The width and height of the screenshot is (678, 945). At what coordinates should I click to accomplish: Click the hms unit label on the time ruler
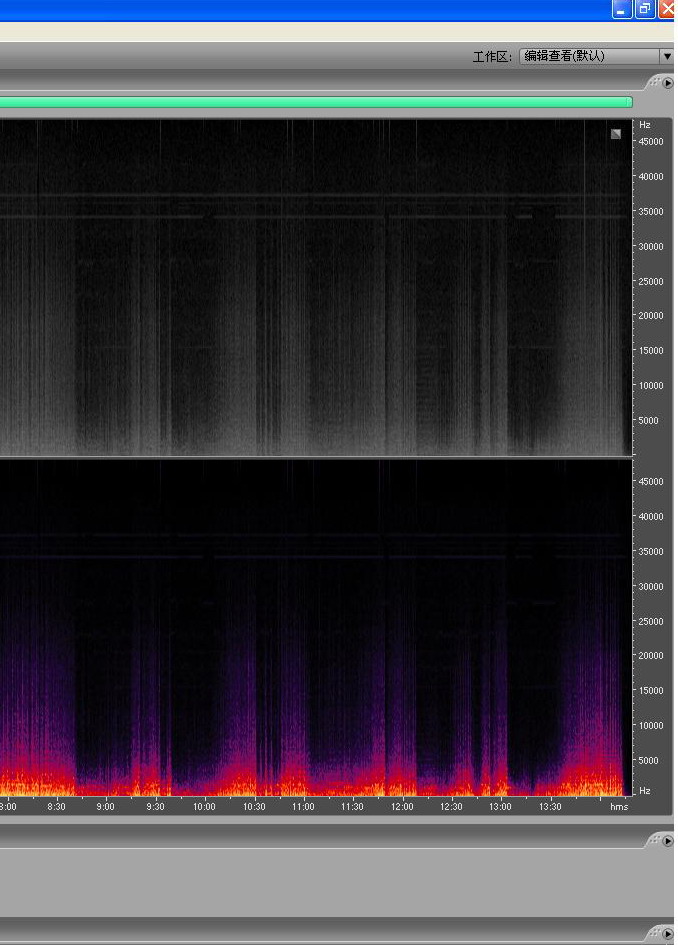(x=619, y=806)
